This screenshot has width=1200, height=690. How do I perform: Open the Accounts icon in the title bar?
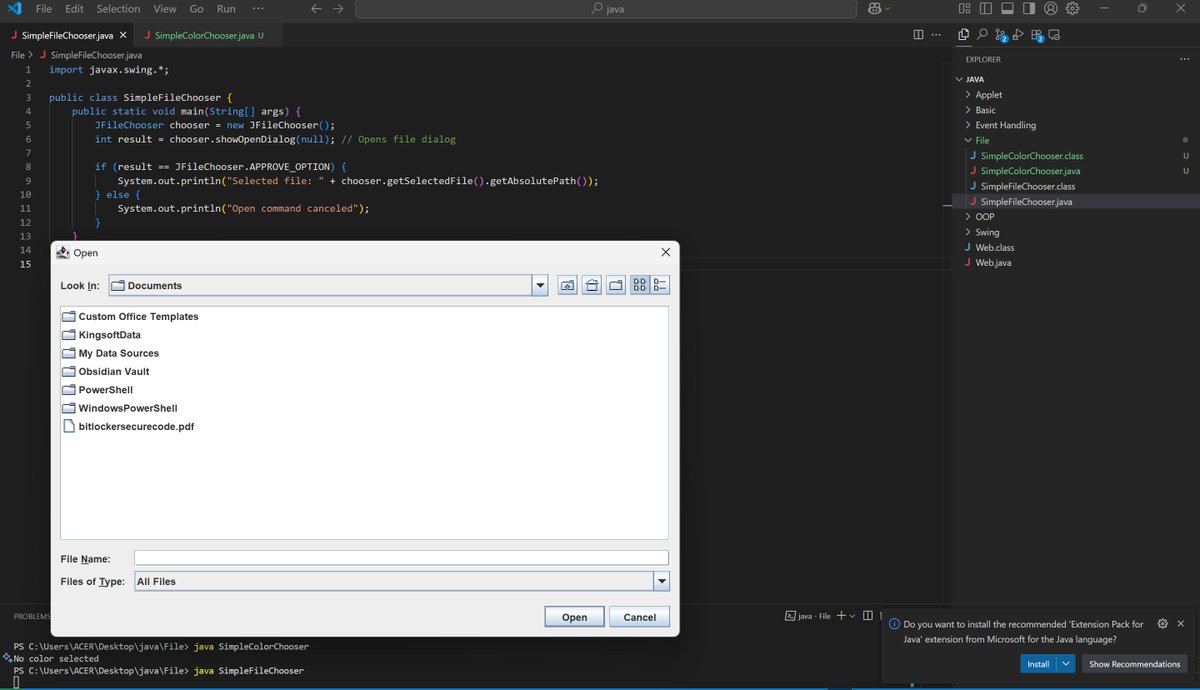[1051, 8]
